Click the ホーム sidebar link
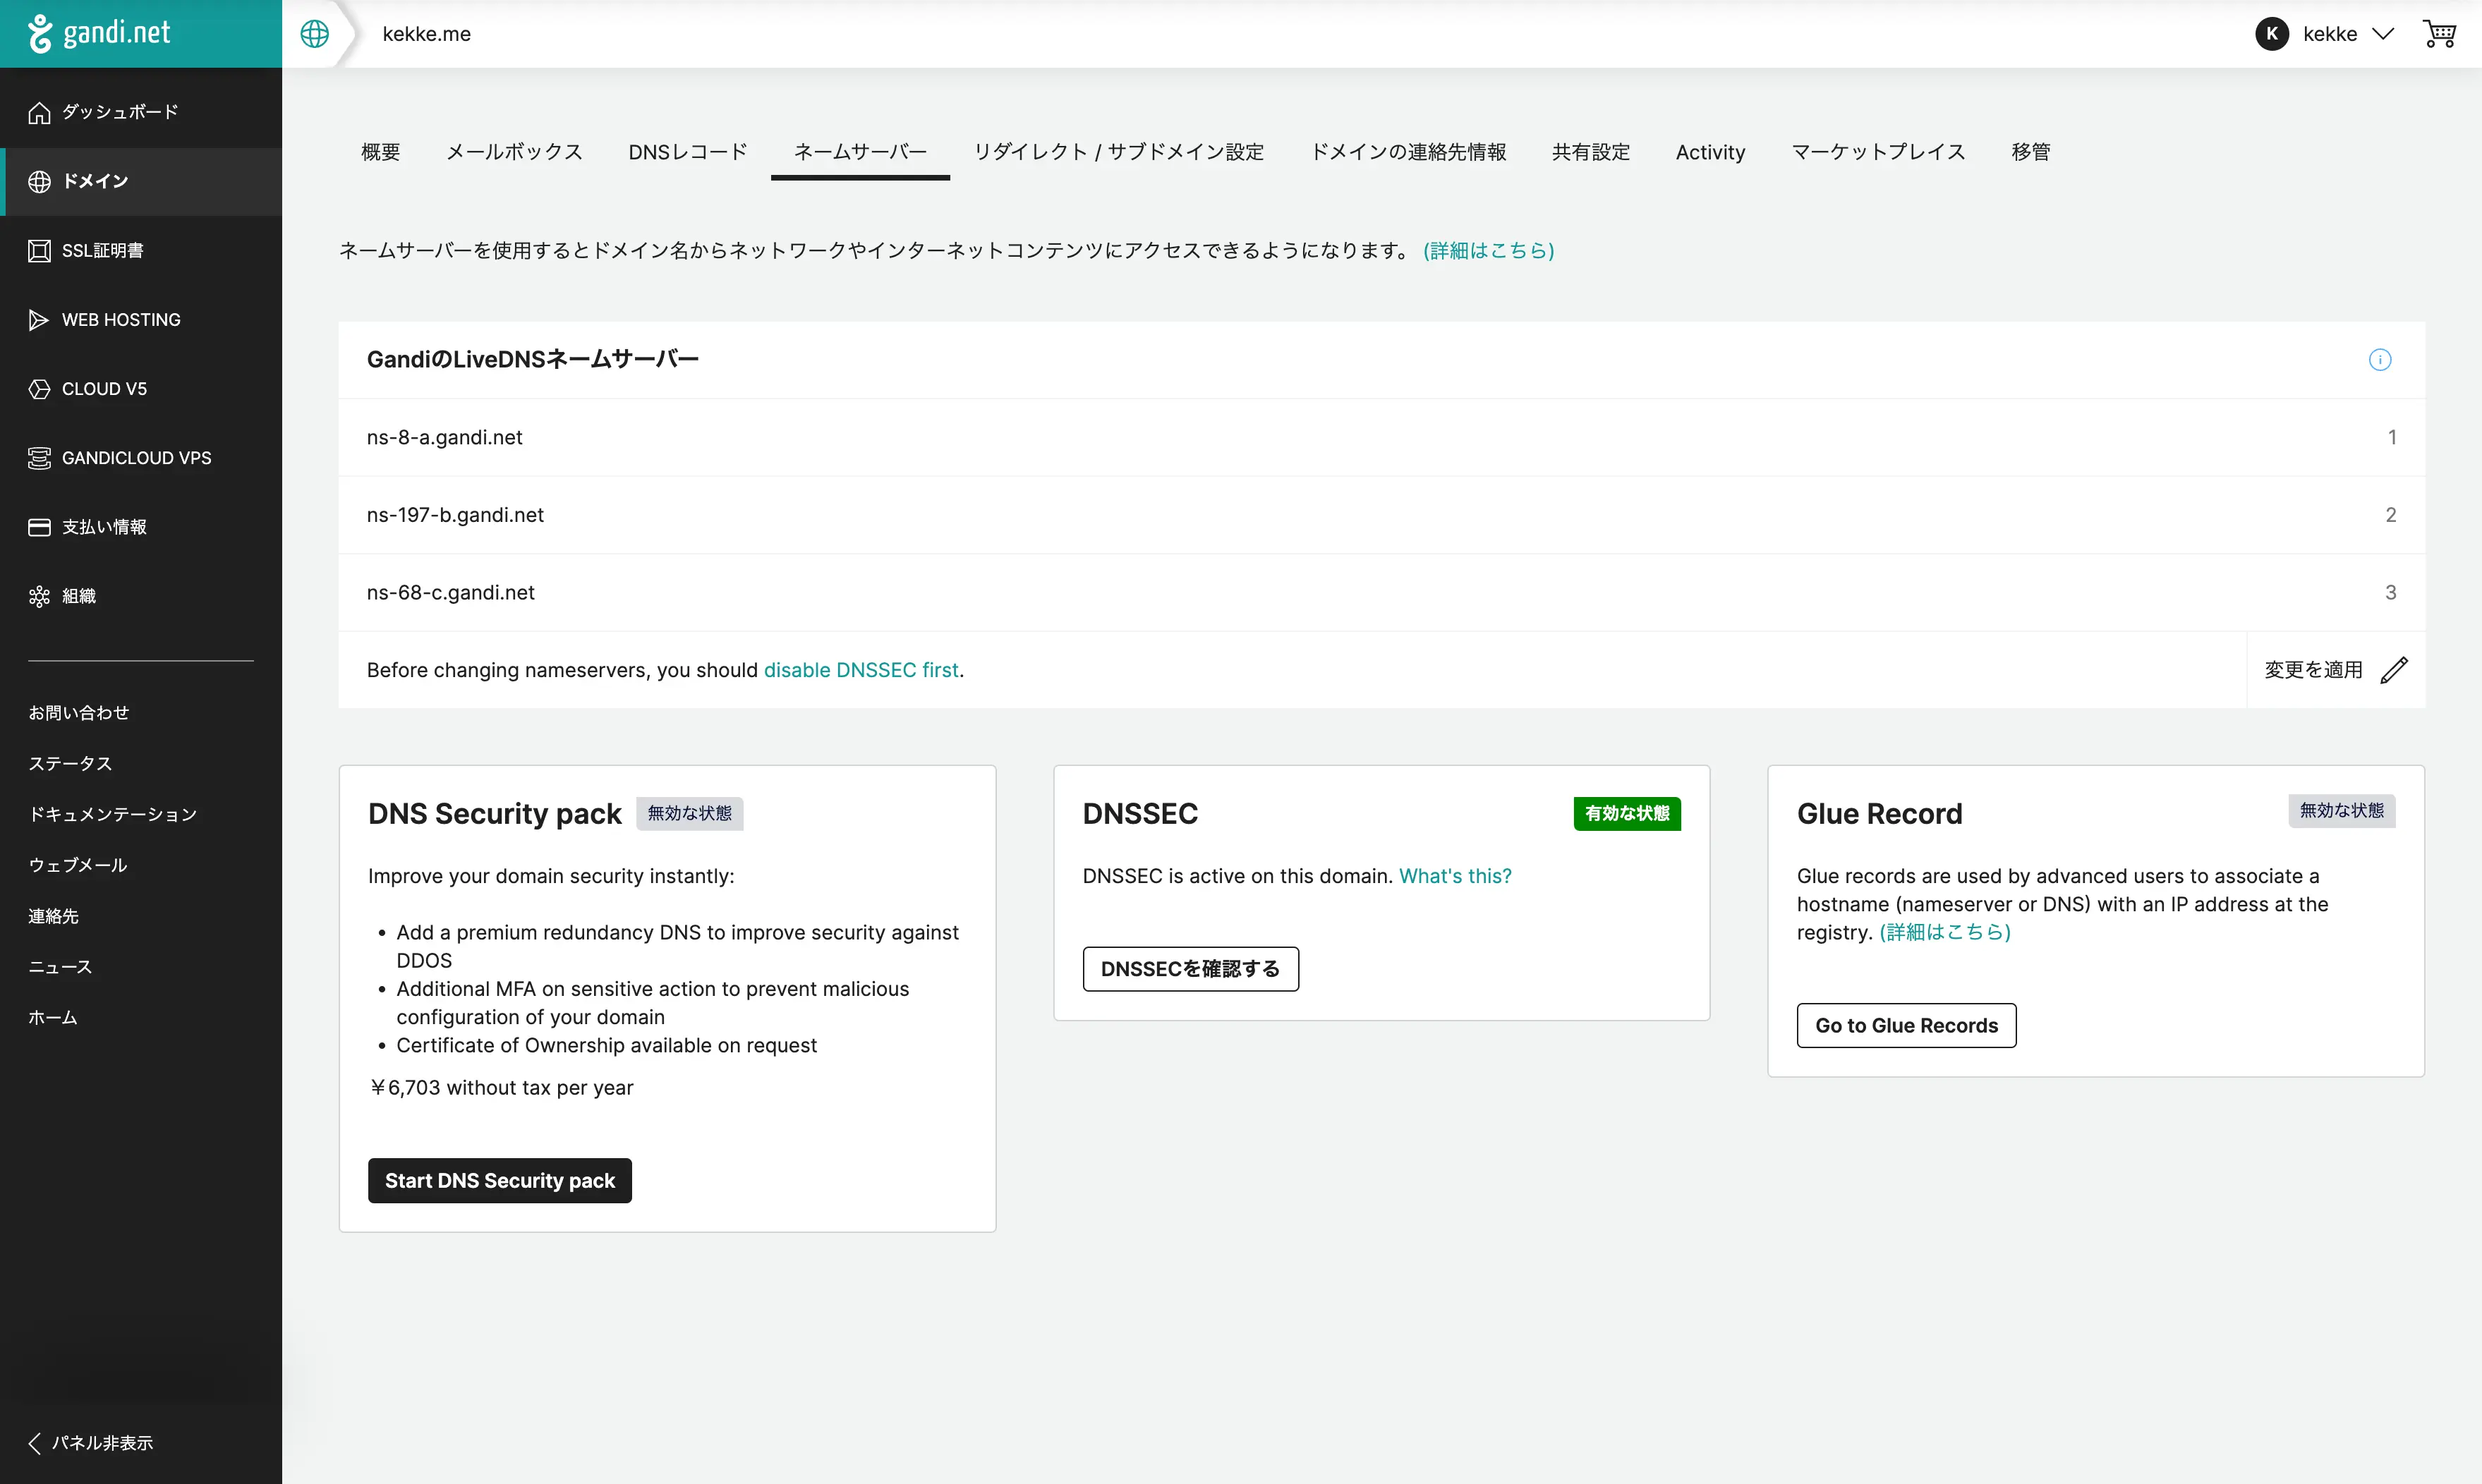This screenshot has width=2482, height=1484. [53, 1017]
